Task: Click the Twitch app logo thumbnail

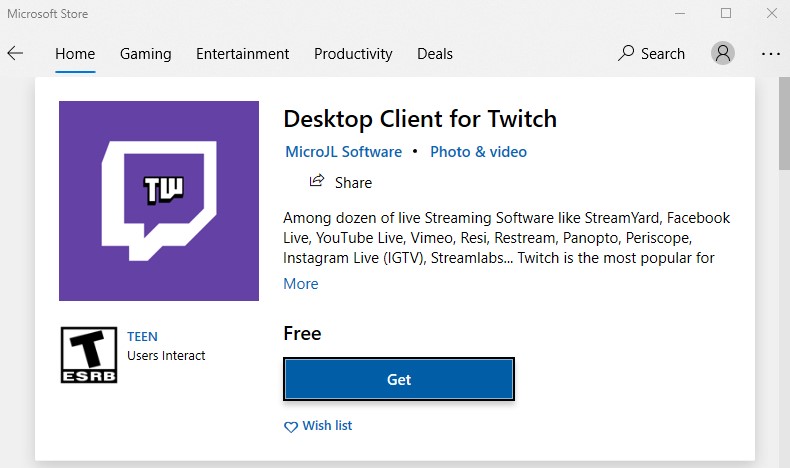Action: tap(159, 201)
